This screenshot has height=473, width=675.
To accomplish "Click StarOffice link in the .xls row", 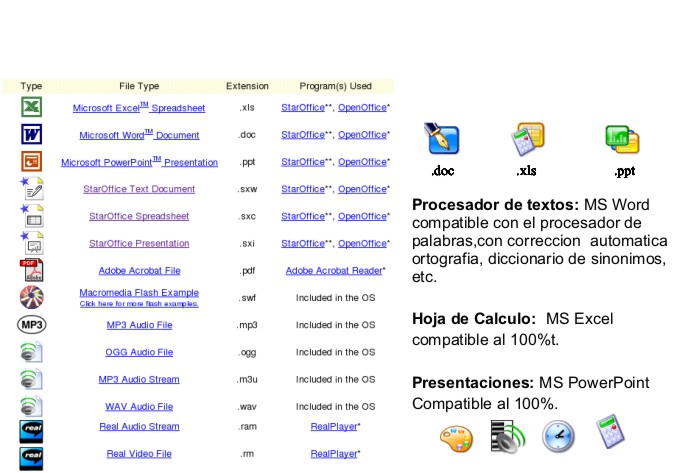I will click(x=303, y=107).
